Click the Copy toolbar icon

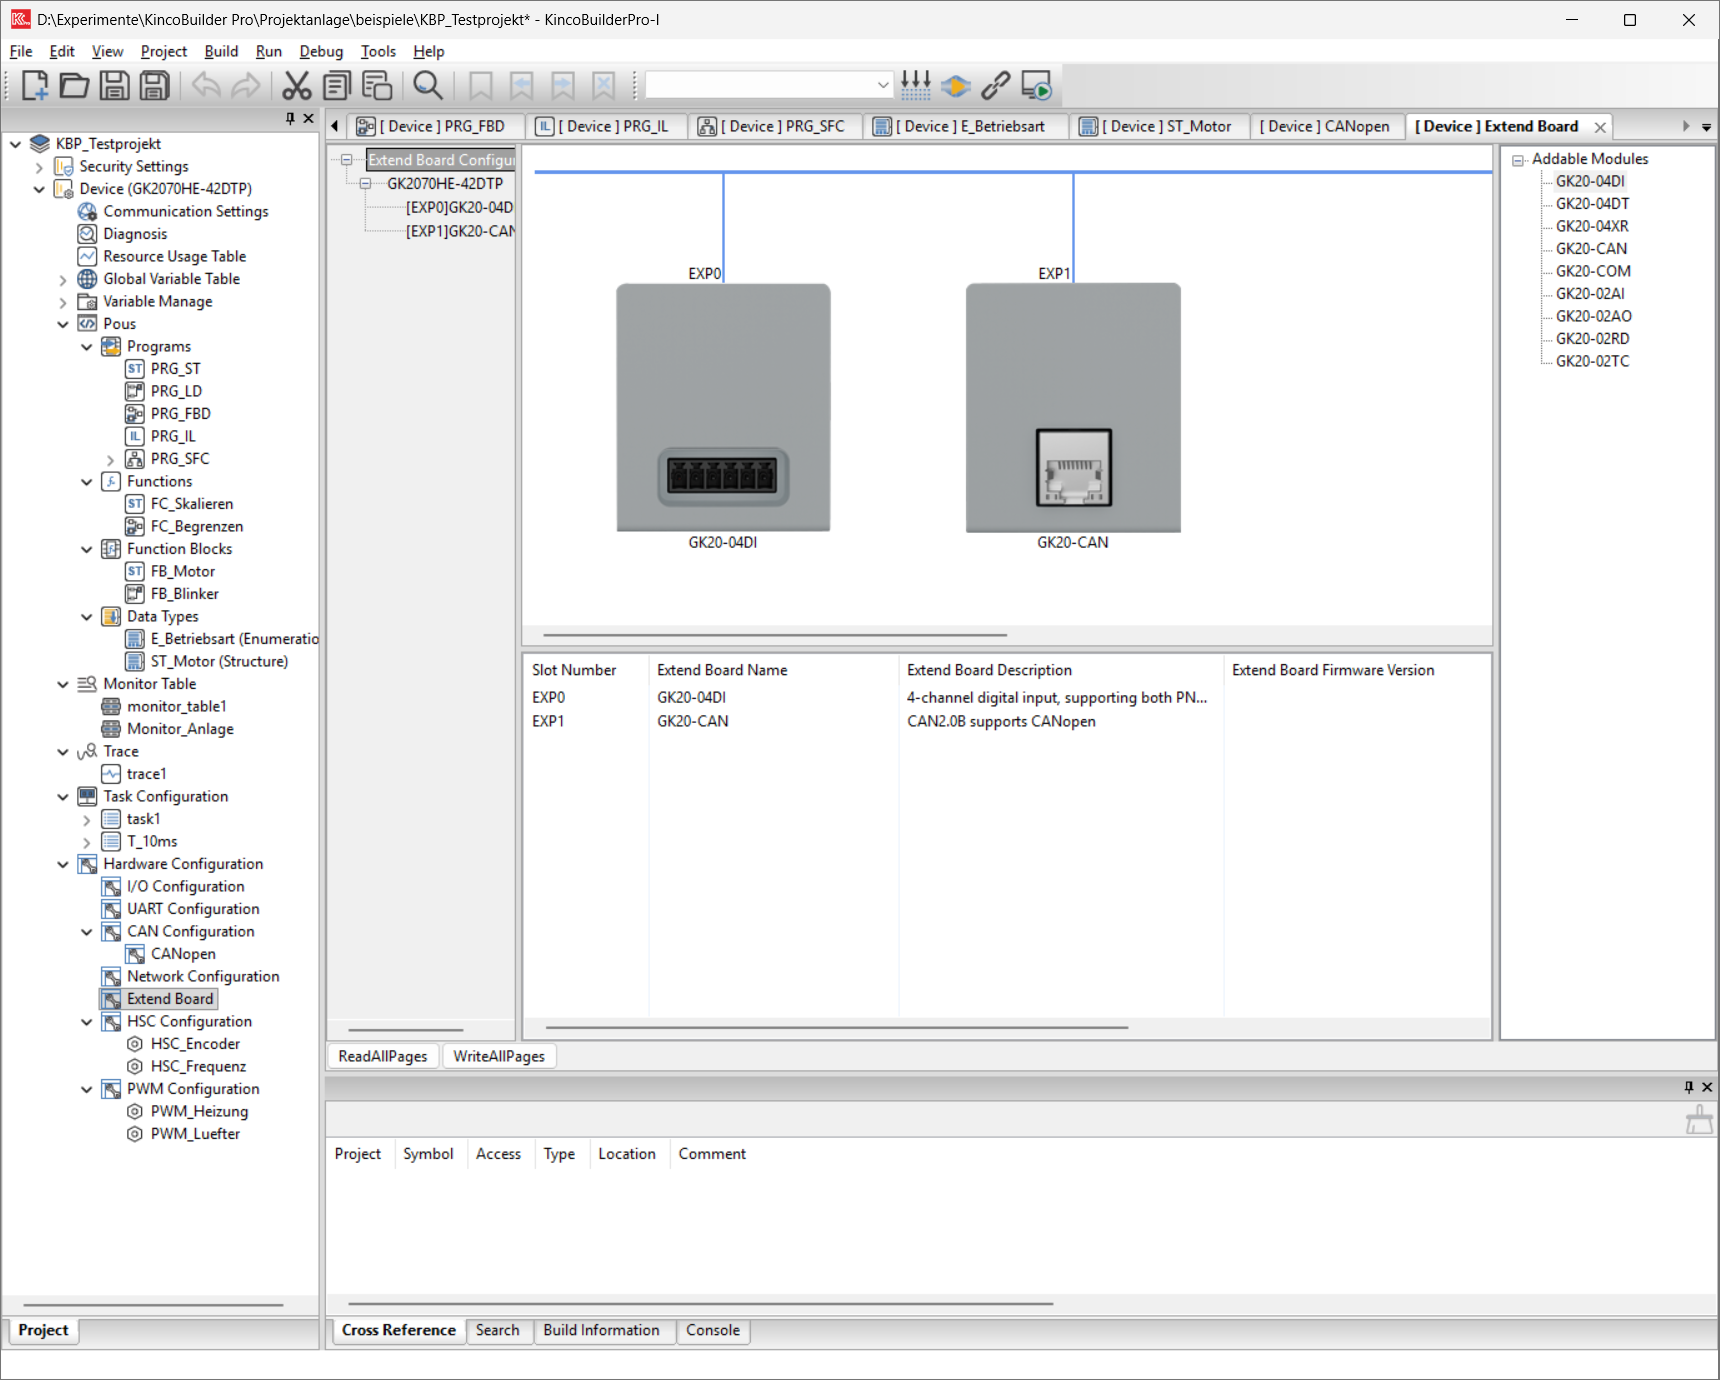point(337,86)
